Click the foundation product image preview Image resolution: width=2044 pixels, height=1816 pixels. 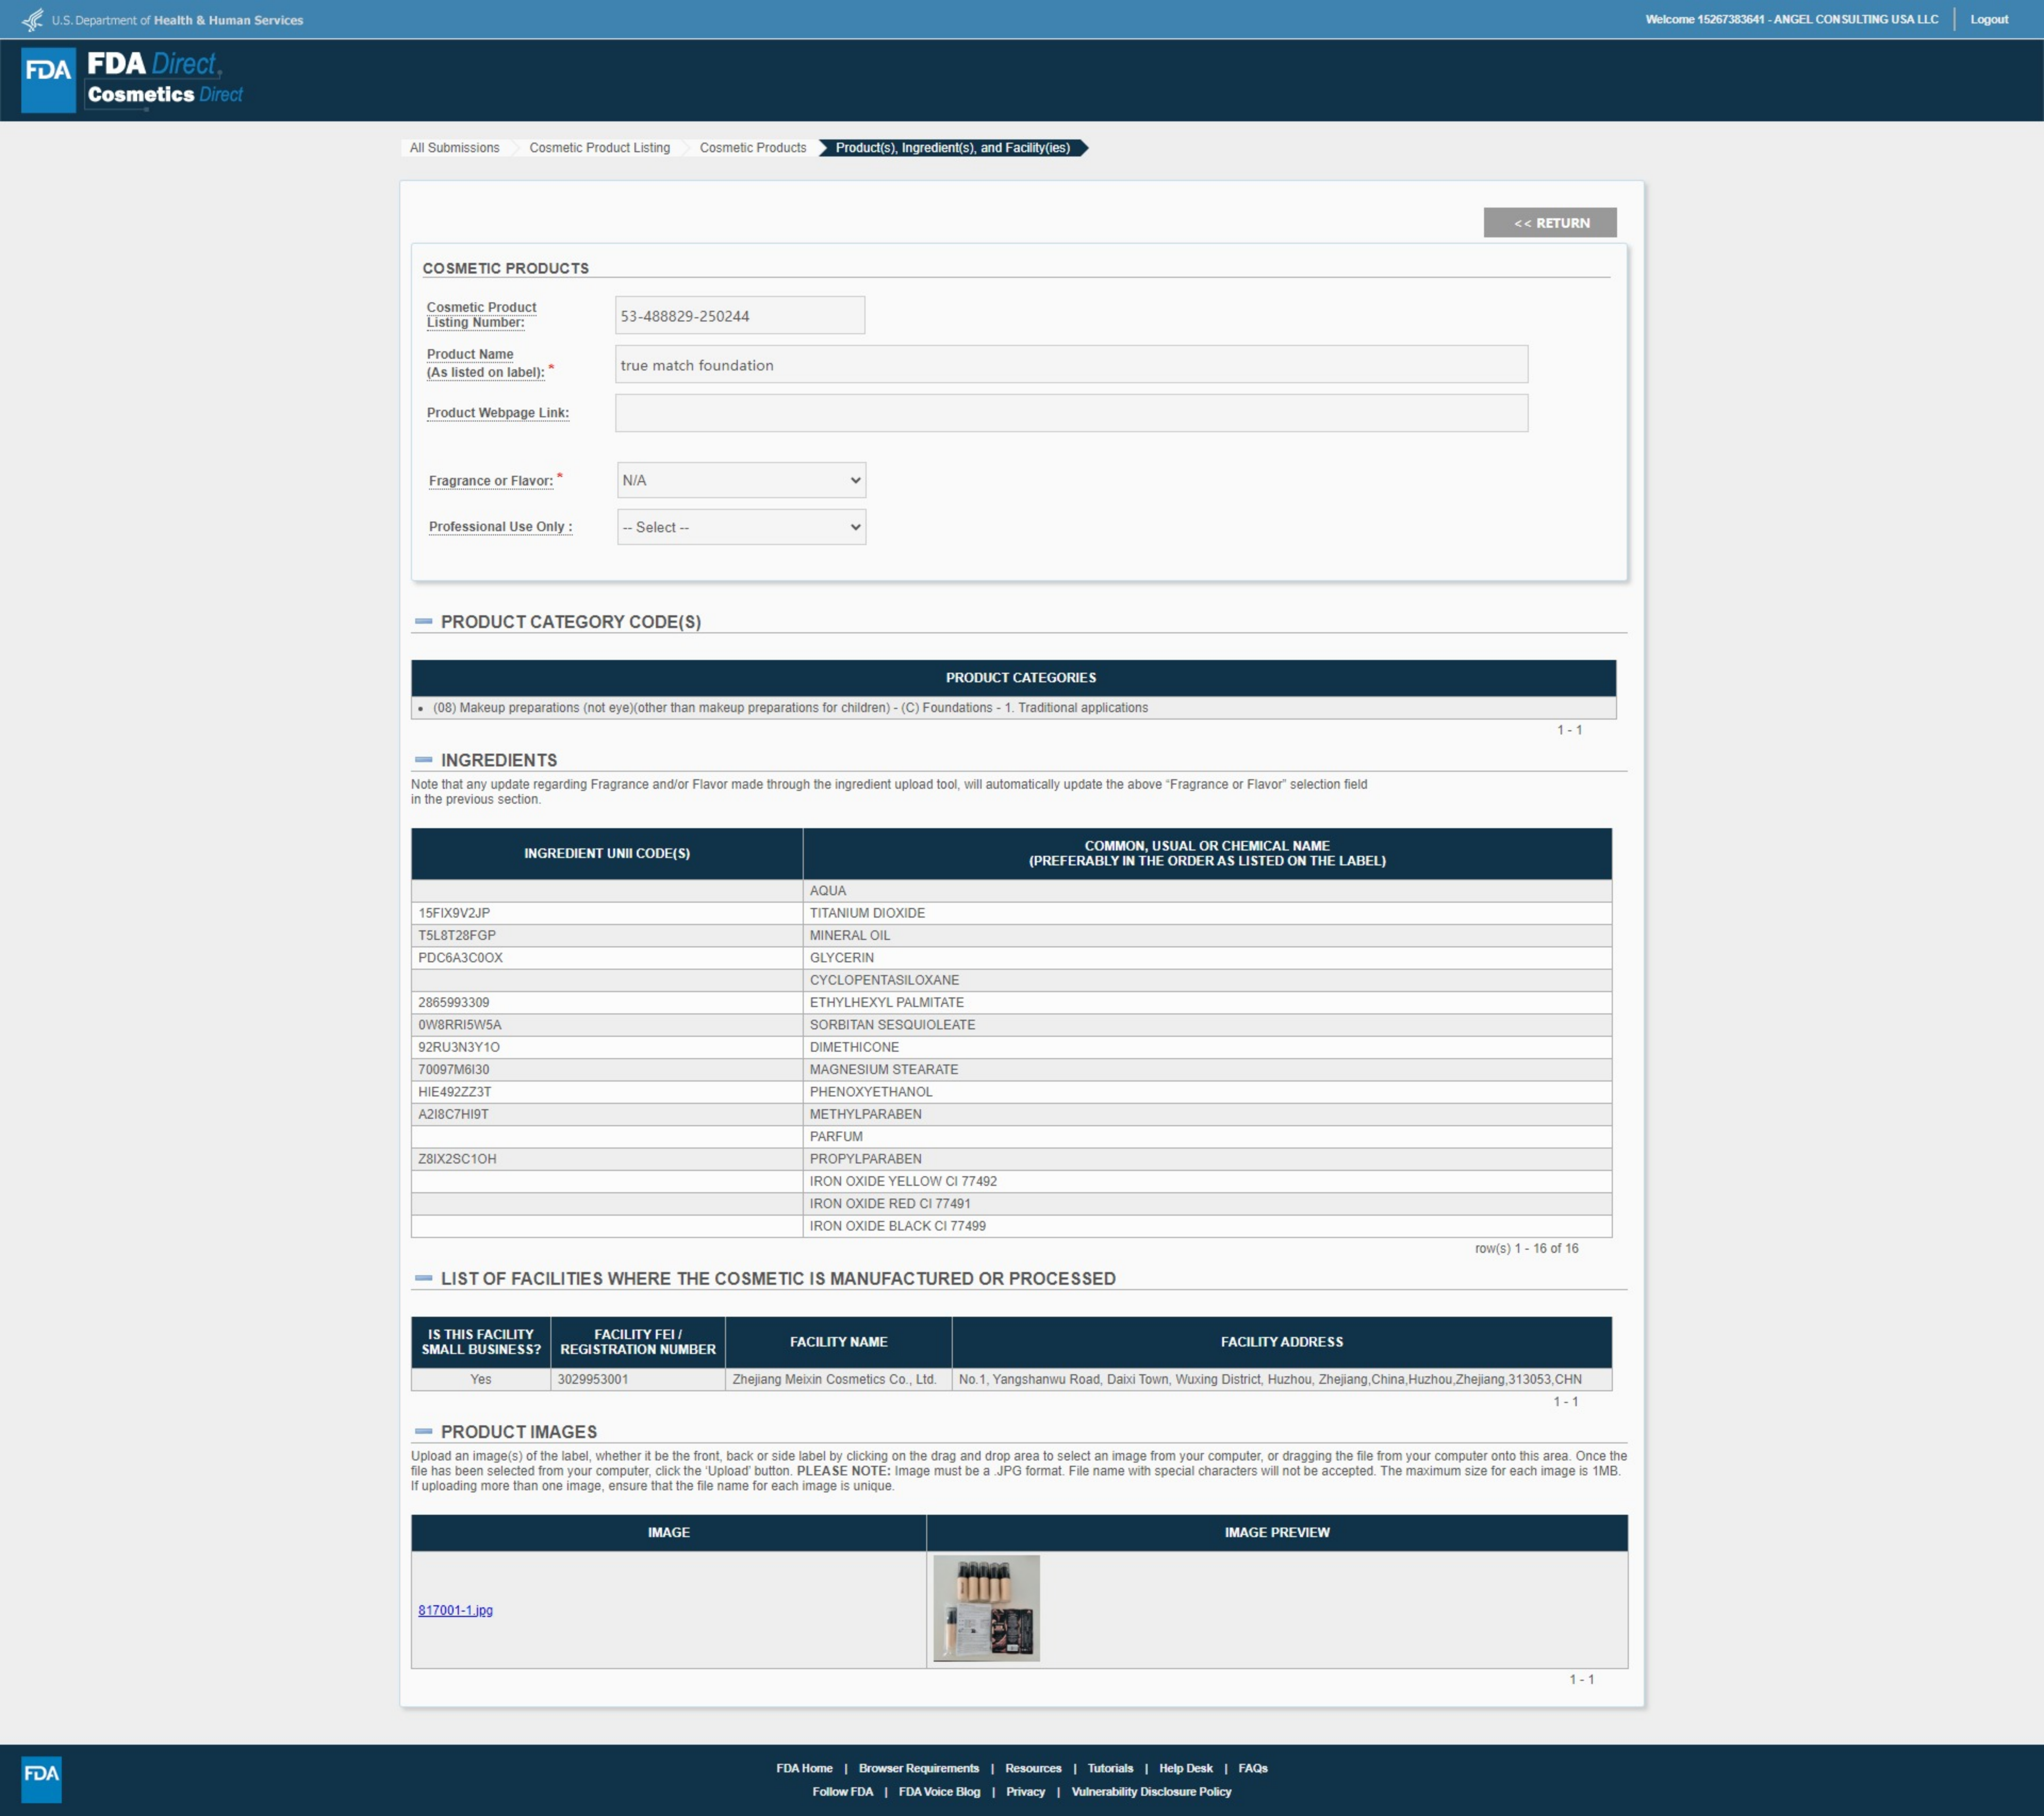coord(986,1608)
